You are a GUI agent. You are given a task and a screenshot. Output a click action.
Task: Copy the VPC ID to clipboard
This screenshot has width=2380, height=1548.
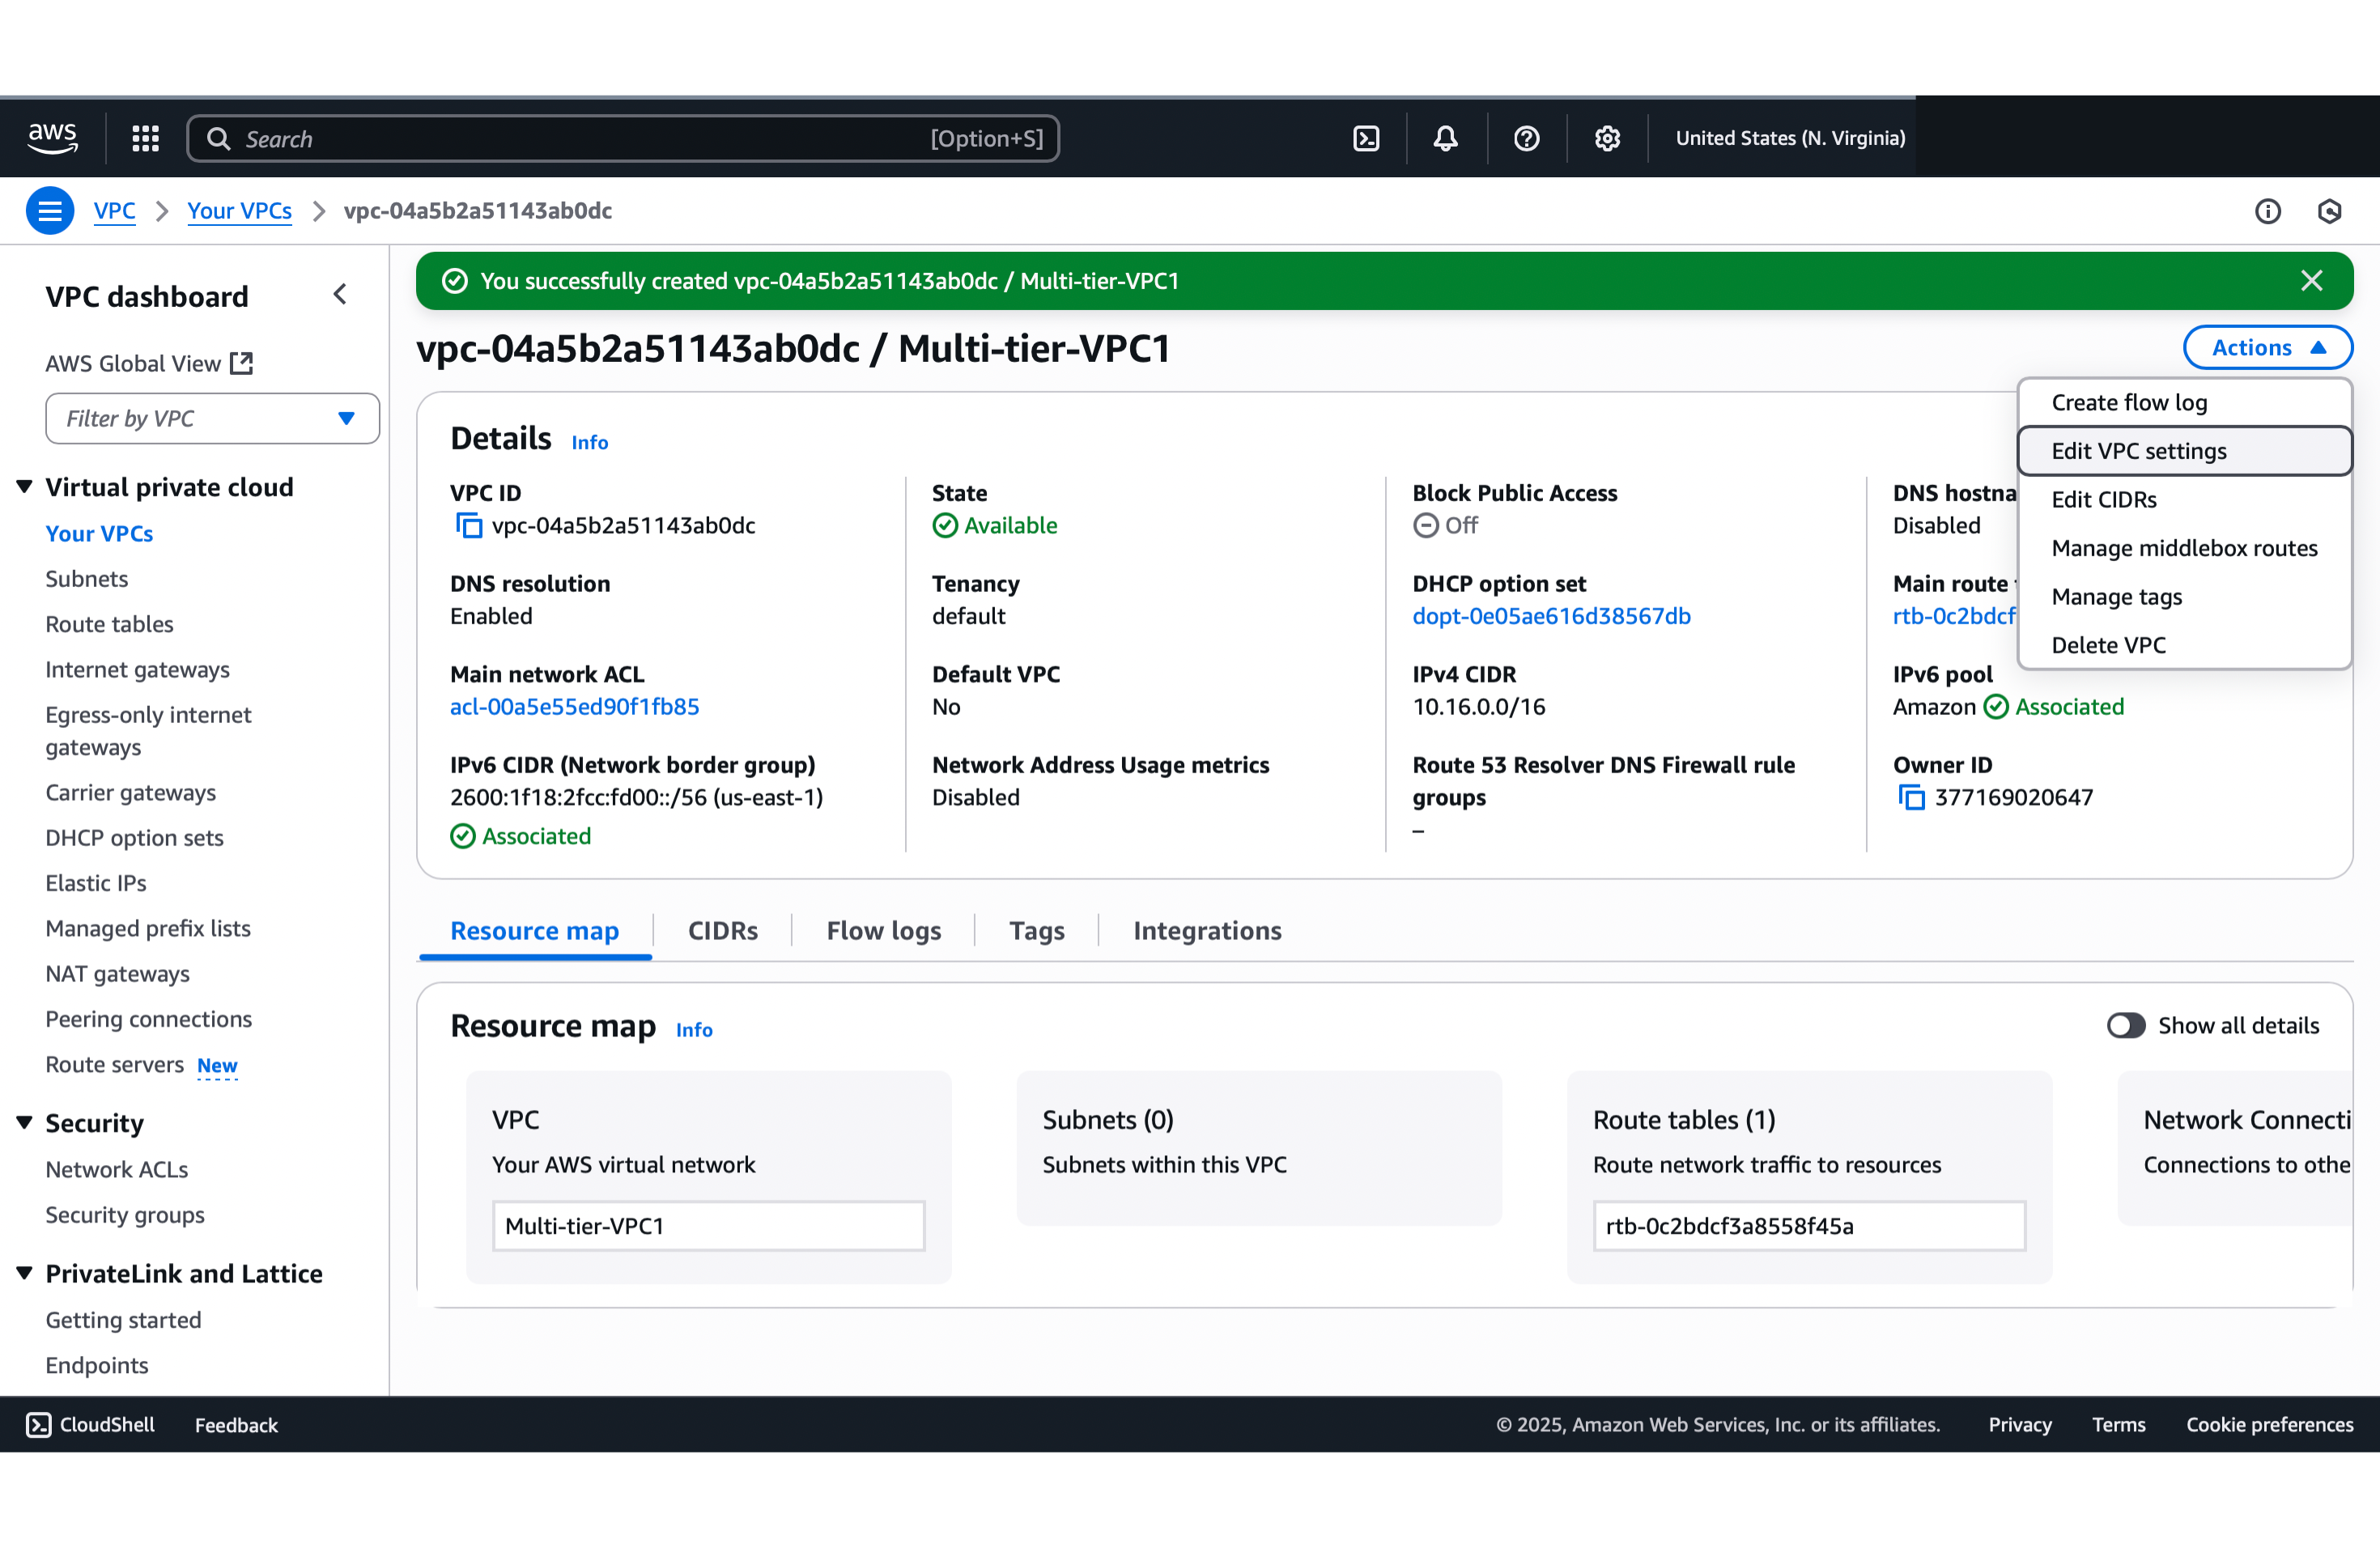tap(468, 525)
